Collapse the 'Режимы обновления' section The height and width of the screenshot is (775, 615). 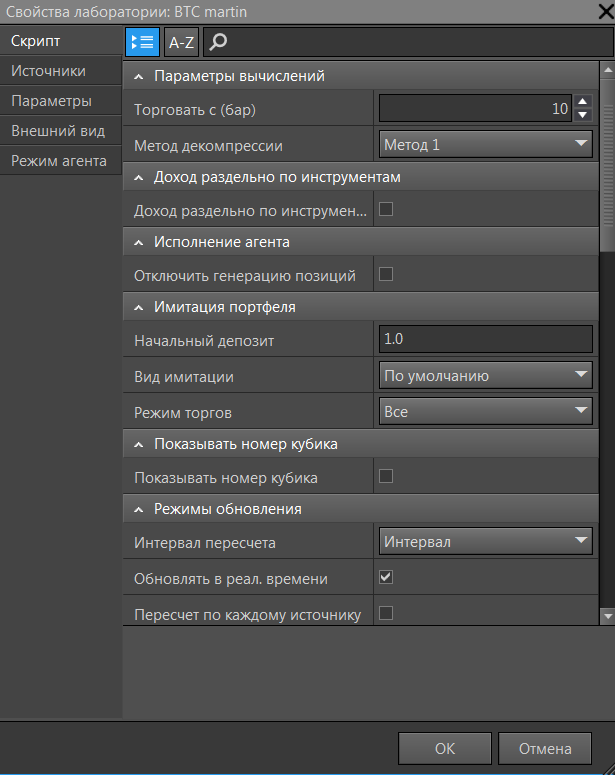pos(139,509)
